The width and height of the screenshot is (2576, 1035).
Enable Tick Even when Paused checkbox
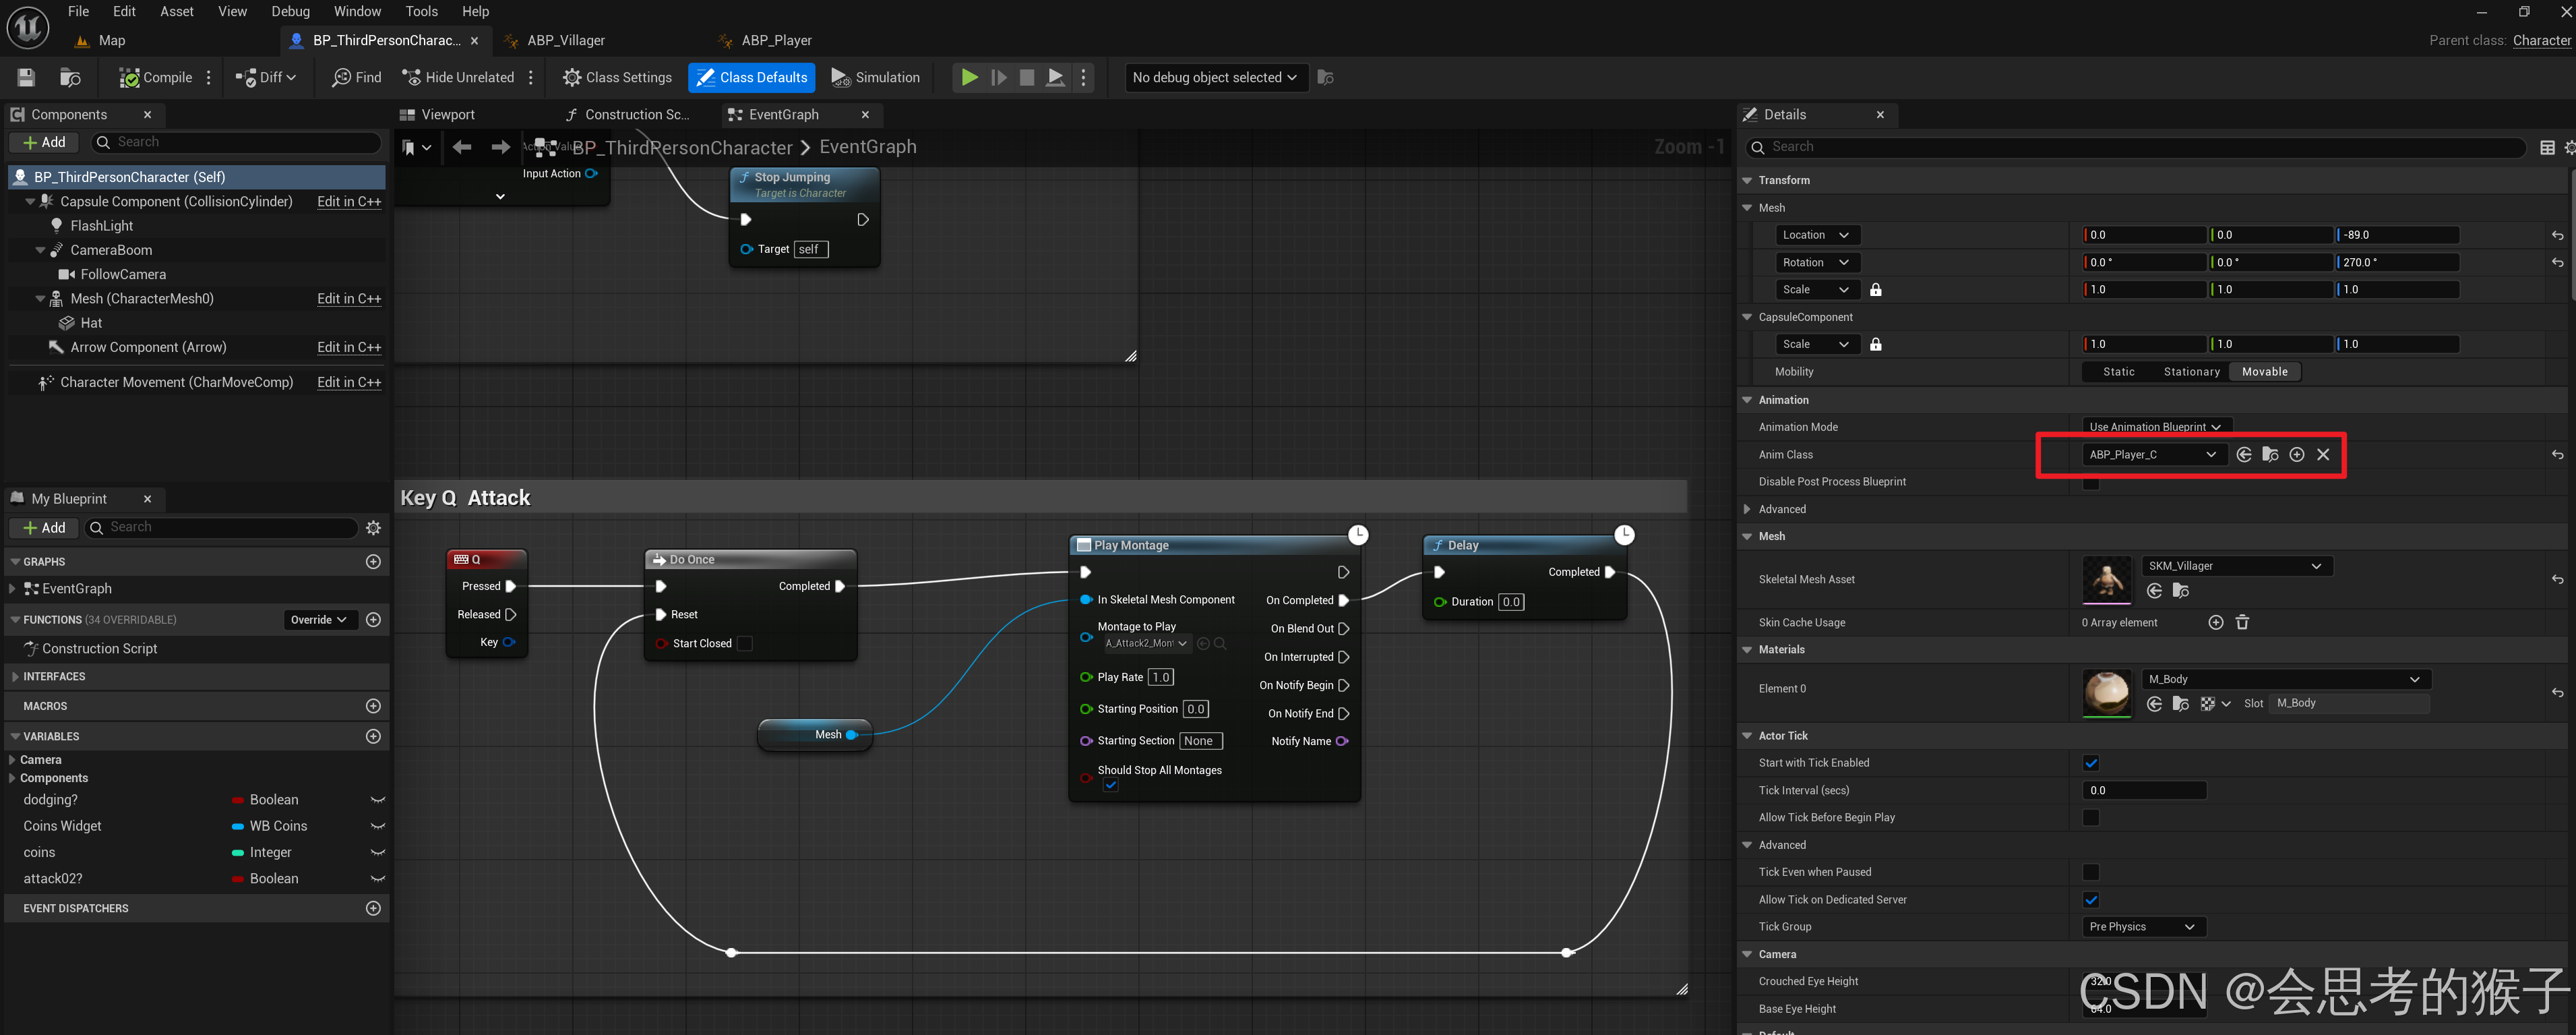coord(2090,872)
